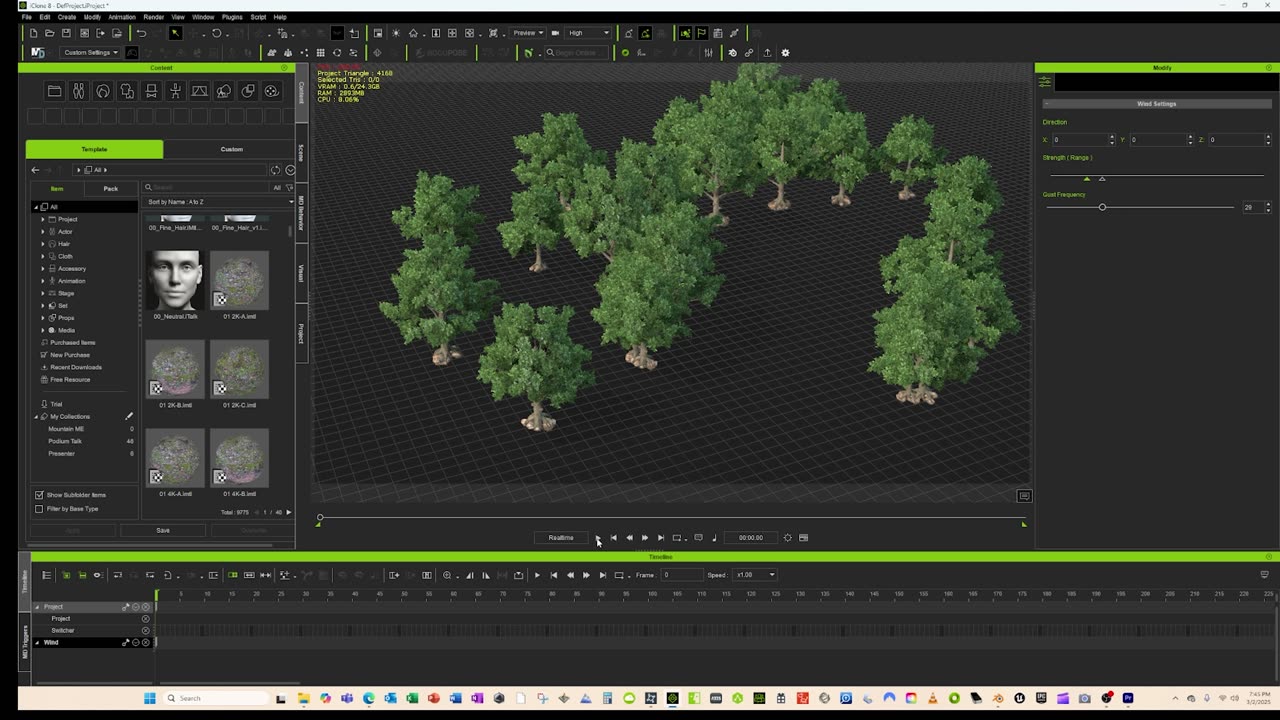The image size is (1280, 720).
Task: Open Purchased Items in the tree
Action: coord(72,343)
